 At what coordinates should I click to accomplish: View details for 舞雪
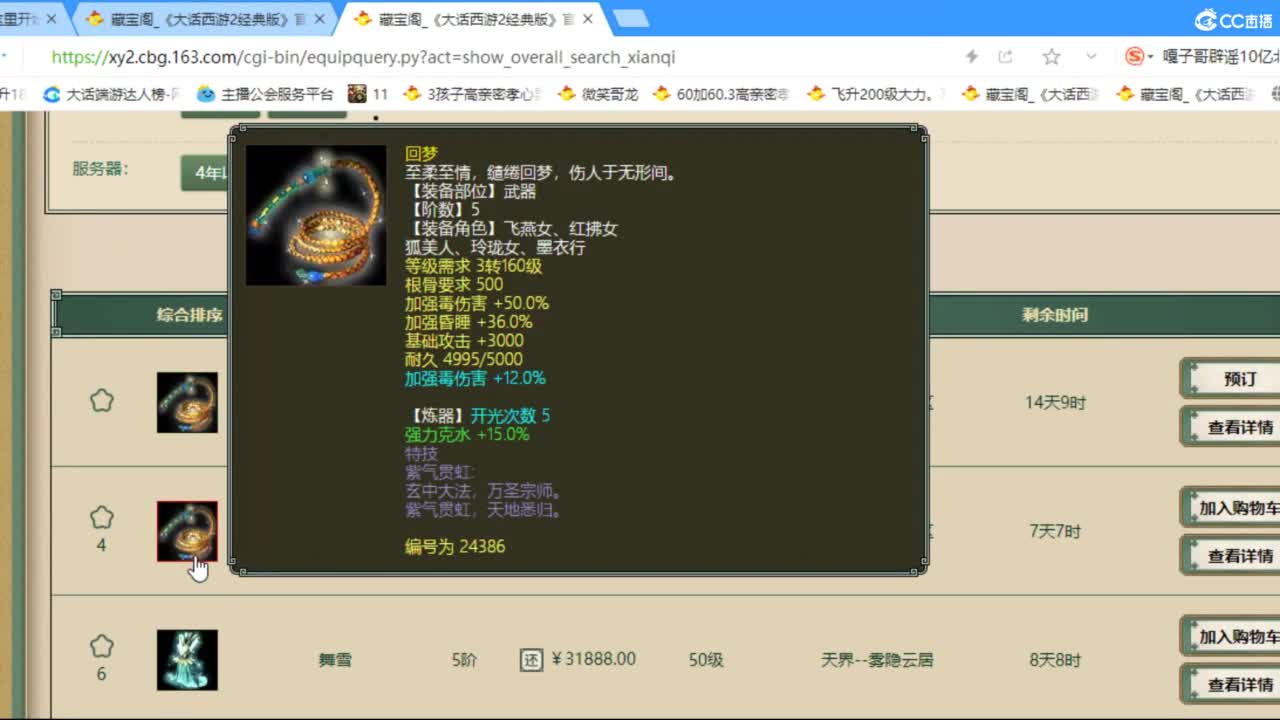[x=1231, y=684]
